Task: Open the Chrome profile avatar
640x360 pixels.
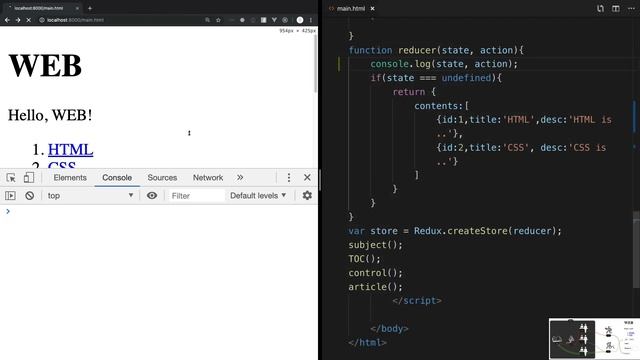Action: 300,20
